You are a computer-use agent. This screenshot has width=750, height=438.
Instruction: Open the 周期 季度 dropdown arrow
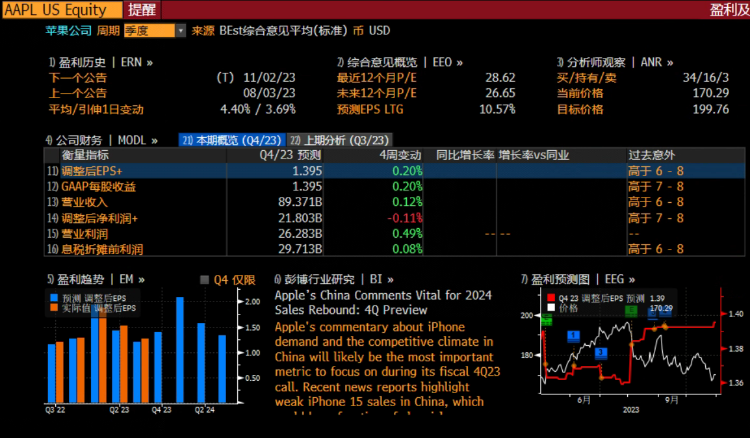pos(180,31)
